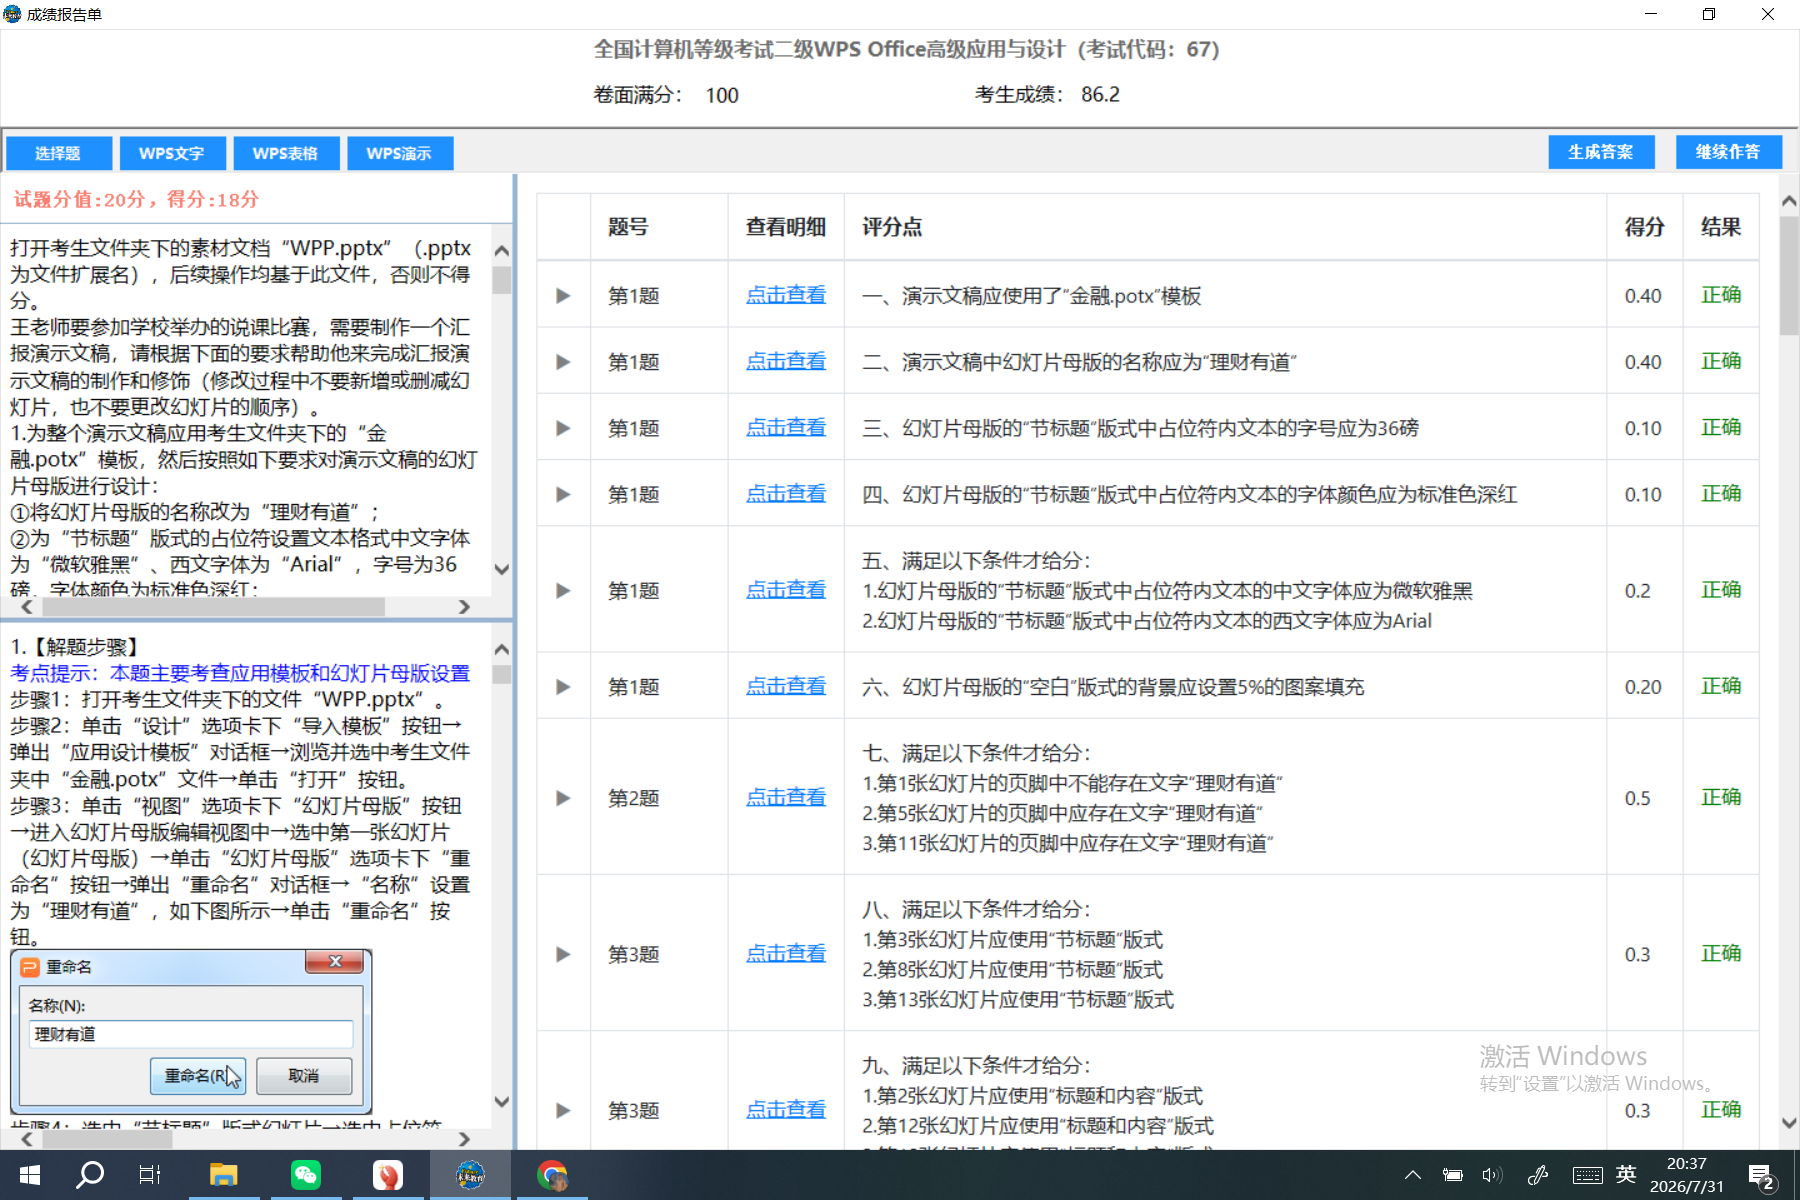Show hidden system tray icons
1800x1200 pixels.
1412,1175
